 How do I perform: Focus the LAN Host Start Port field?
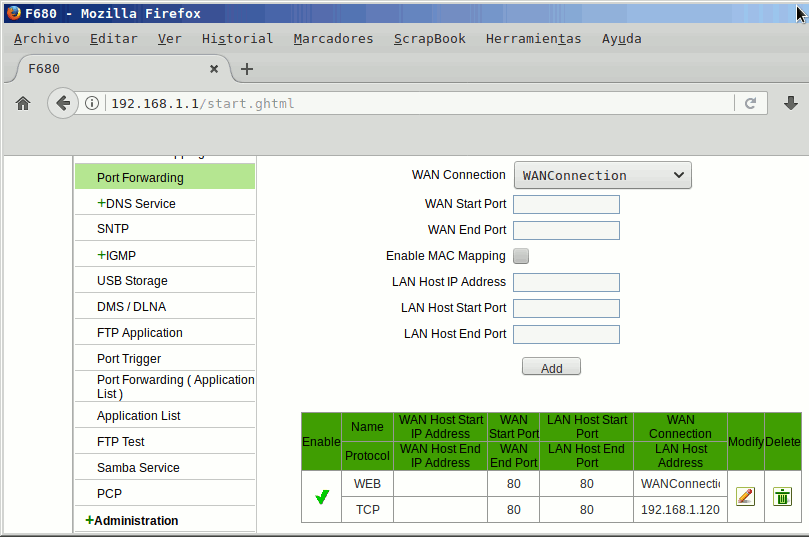pos(567,308)
